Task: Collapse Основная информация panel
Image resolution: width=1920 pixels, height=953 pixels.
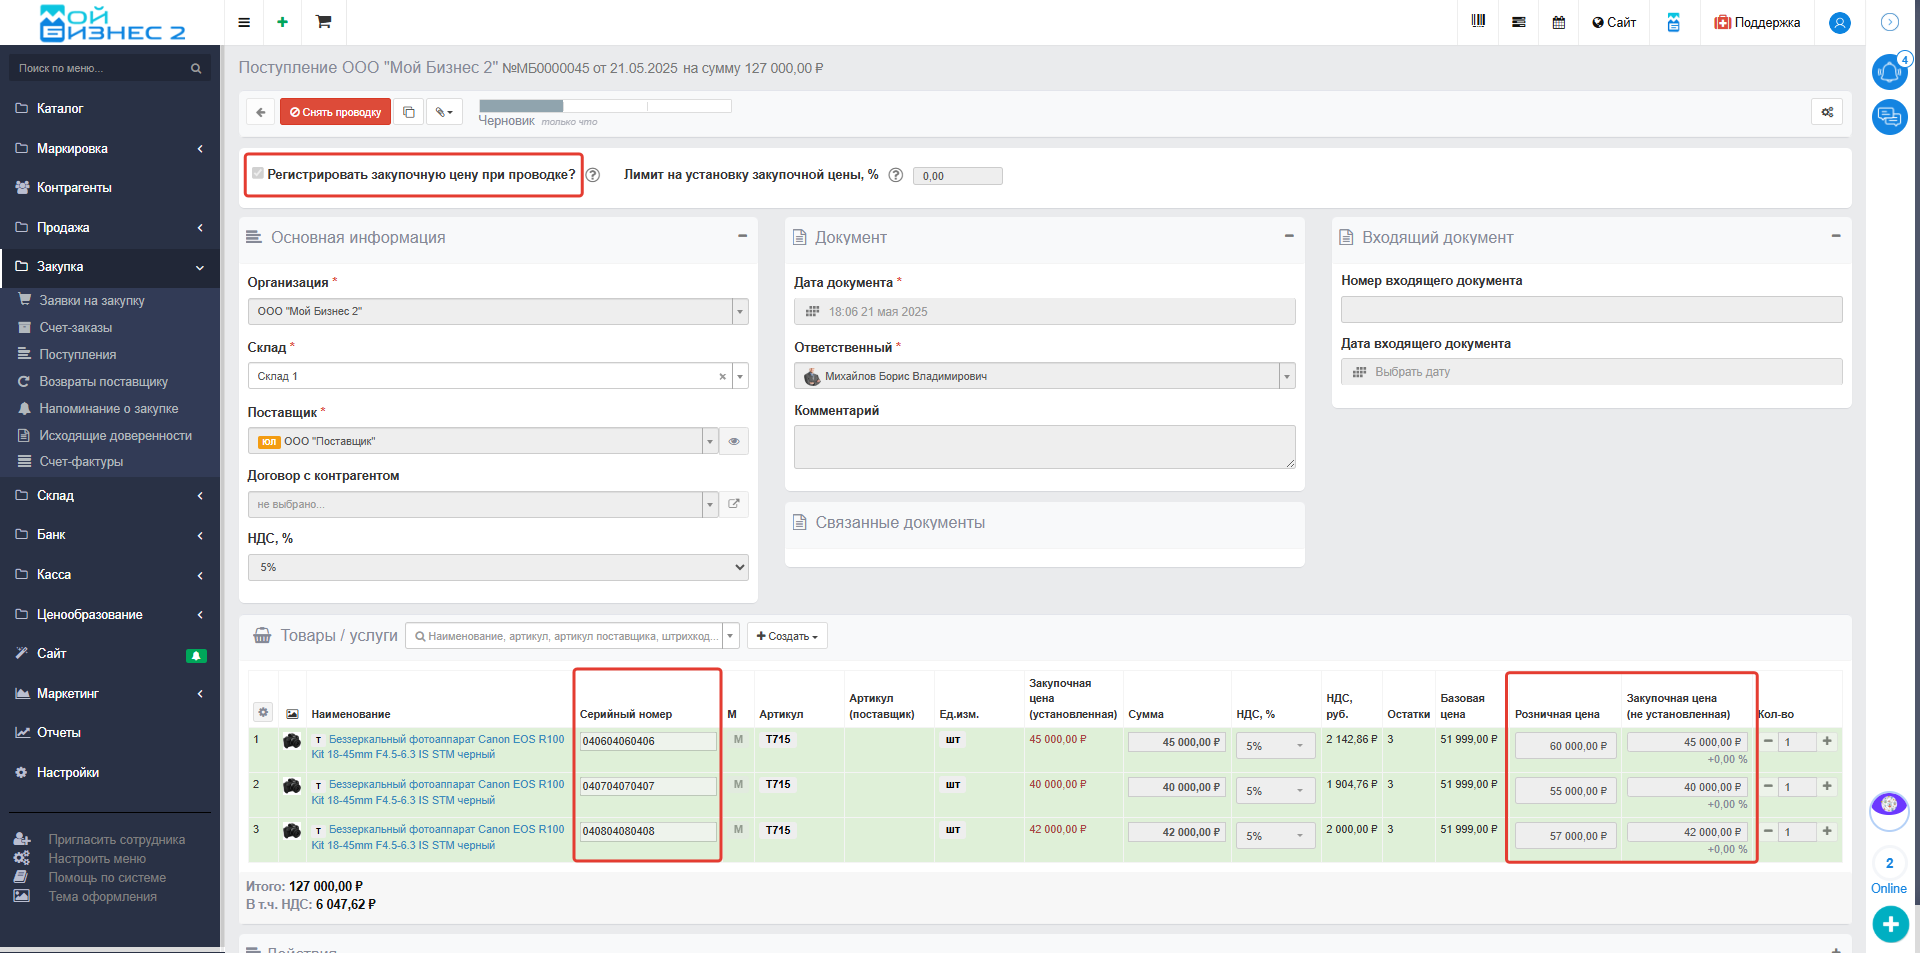Action: [x=743, y=236]
